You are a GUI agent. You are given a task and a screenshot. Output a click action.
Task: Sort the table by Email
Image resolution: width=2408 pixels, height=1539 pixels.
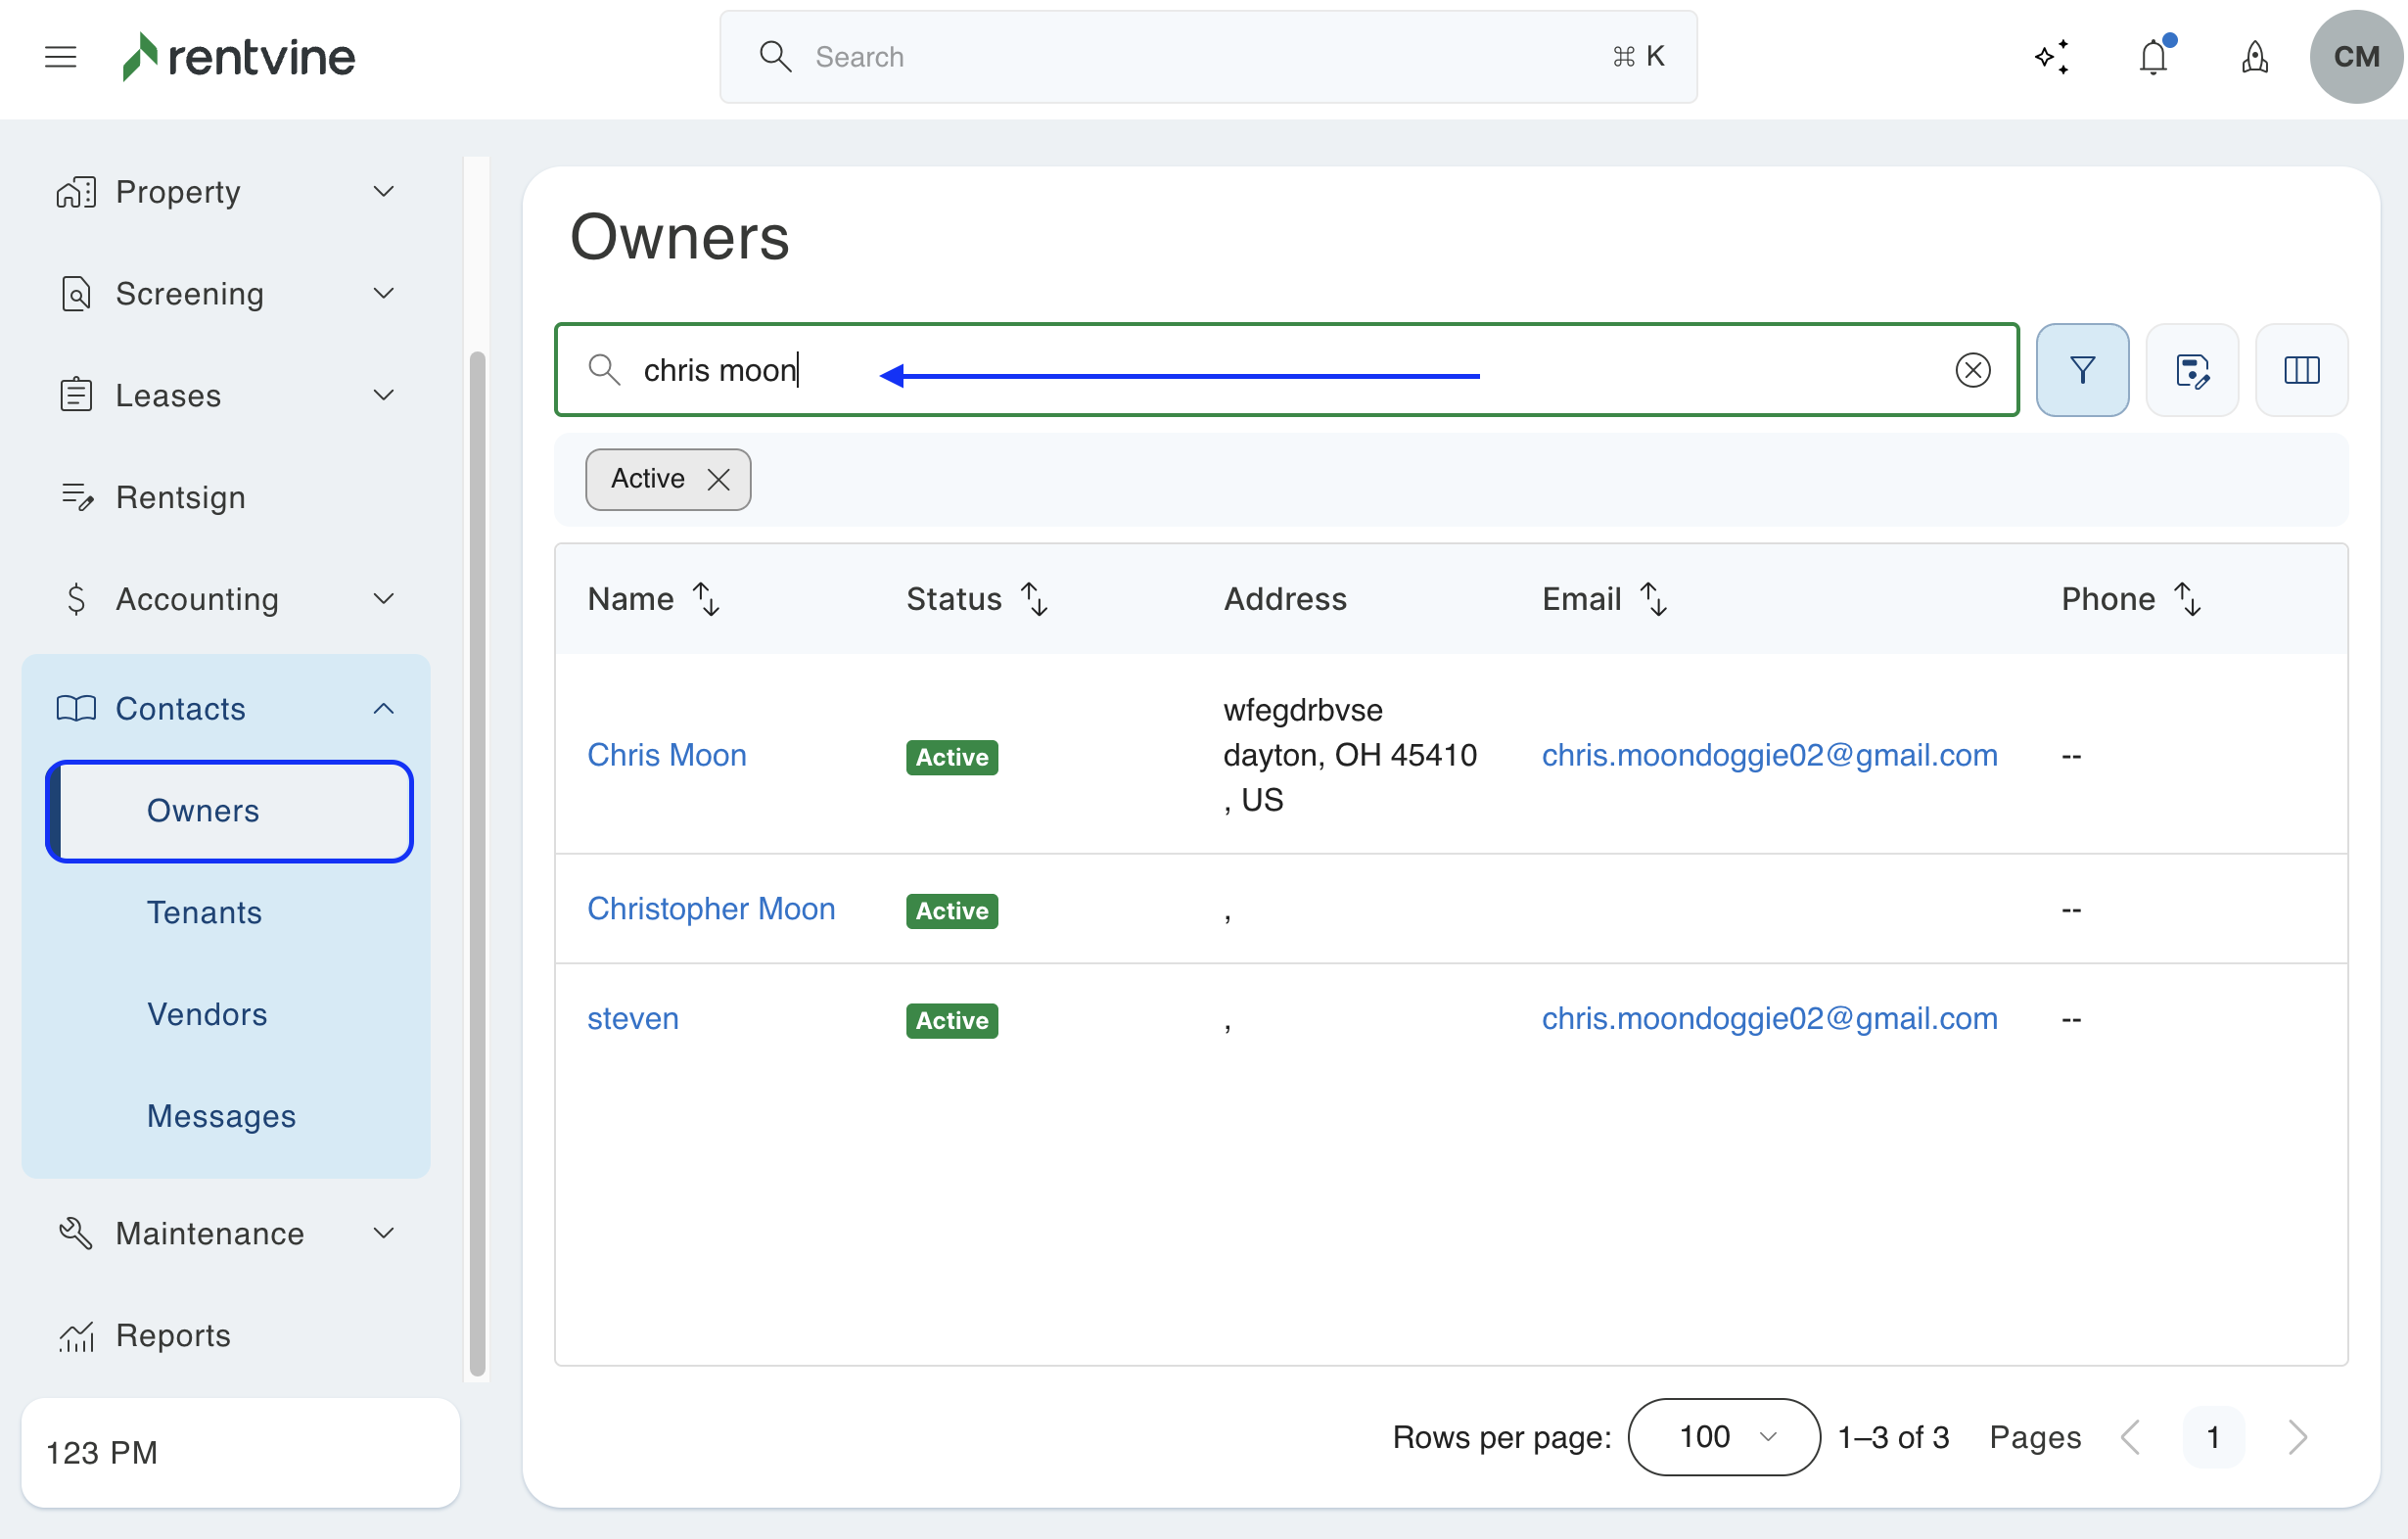click(x=1653, y=599)
